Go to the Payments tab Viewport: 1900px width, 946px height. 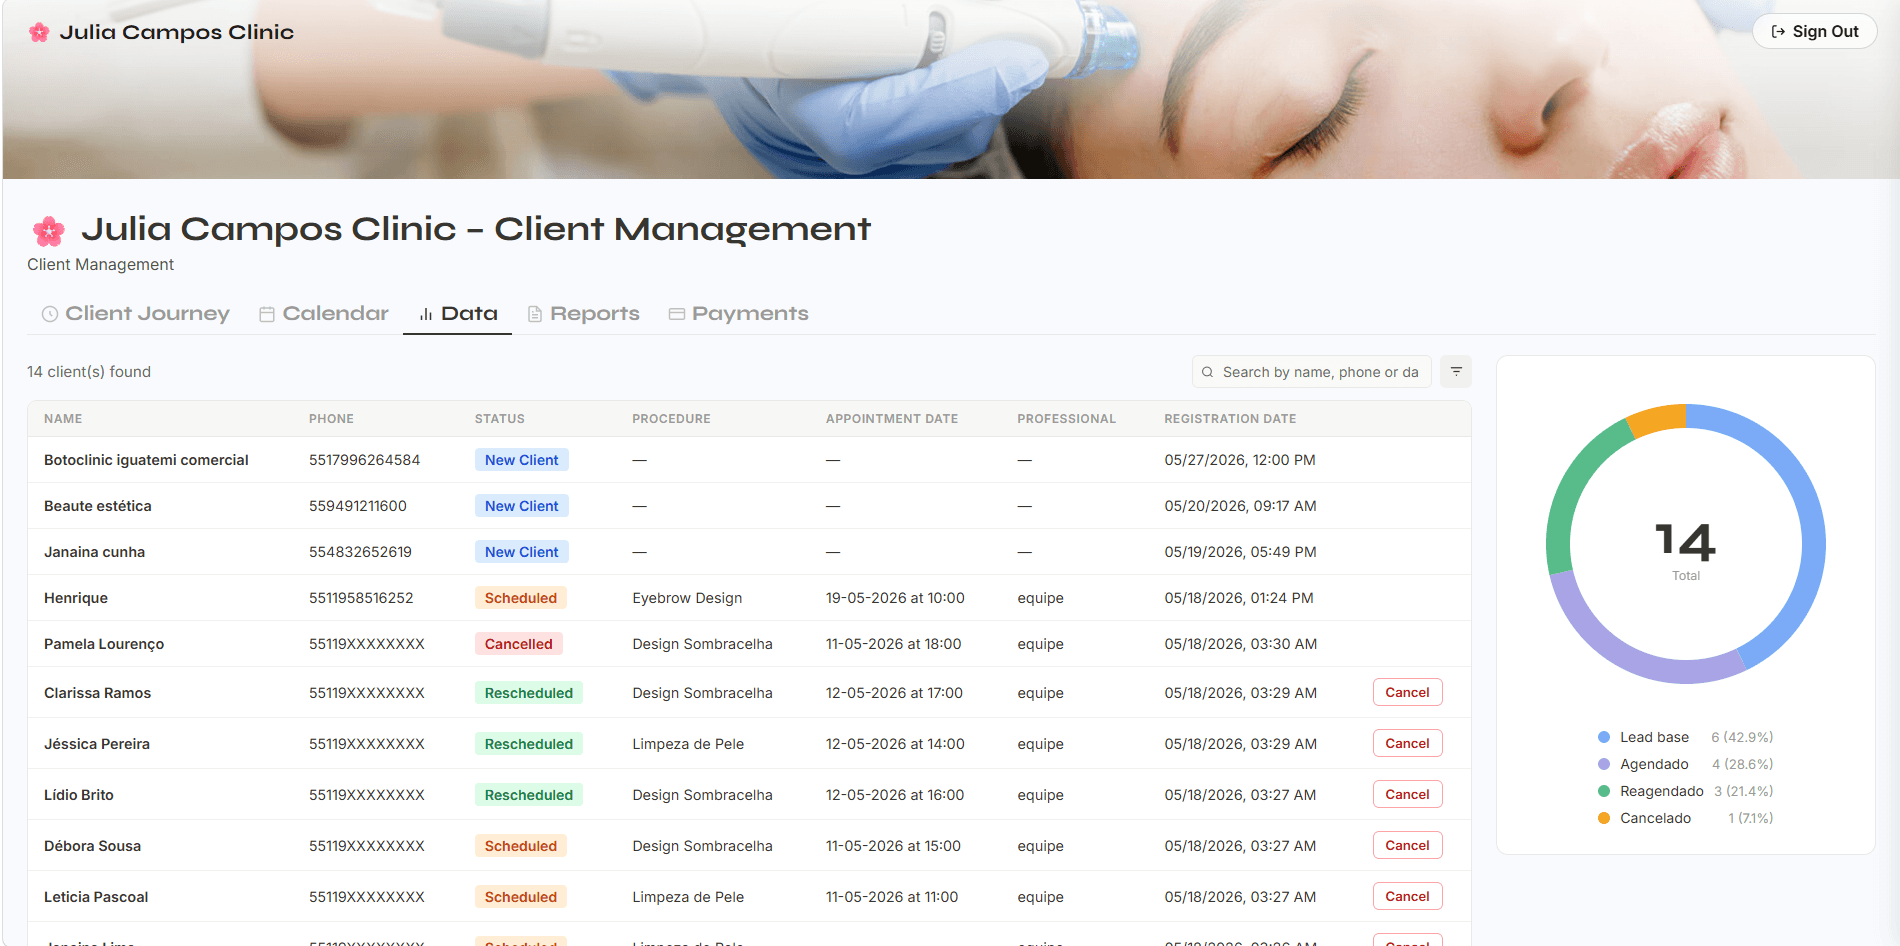point(739,314)
